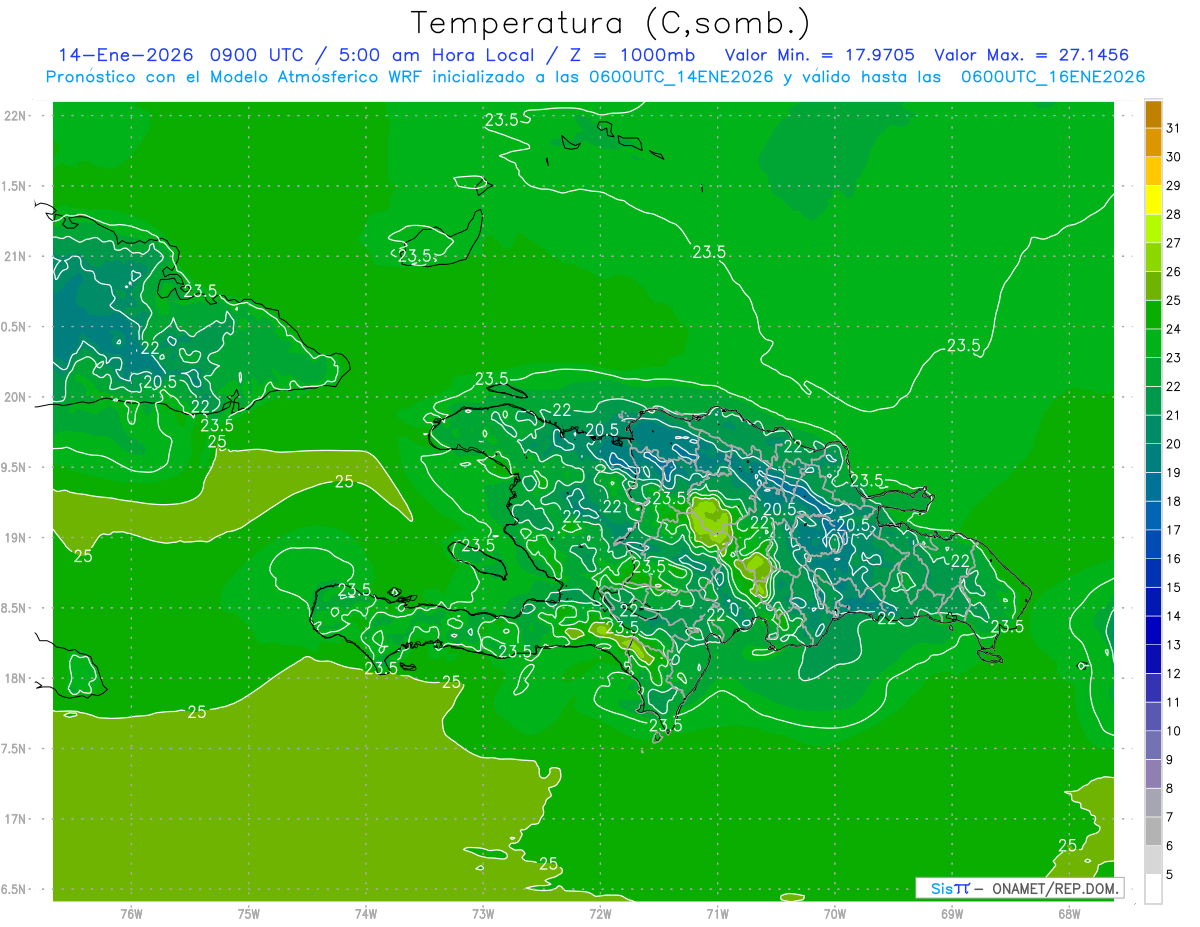The height and width of the screenshot is (927, 1200).
Task: Click the longitude axis label "70W"
Action: tap(835, 915)
